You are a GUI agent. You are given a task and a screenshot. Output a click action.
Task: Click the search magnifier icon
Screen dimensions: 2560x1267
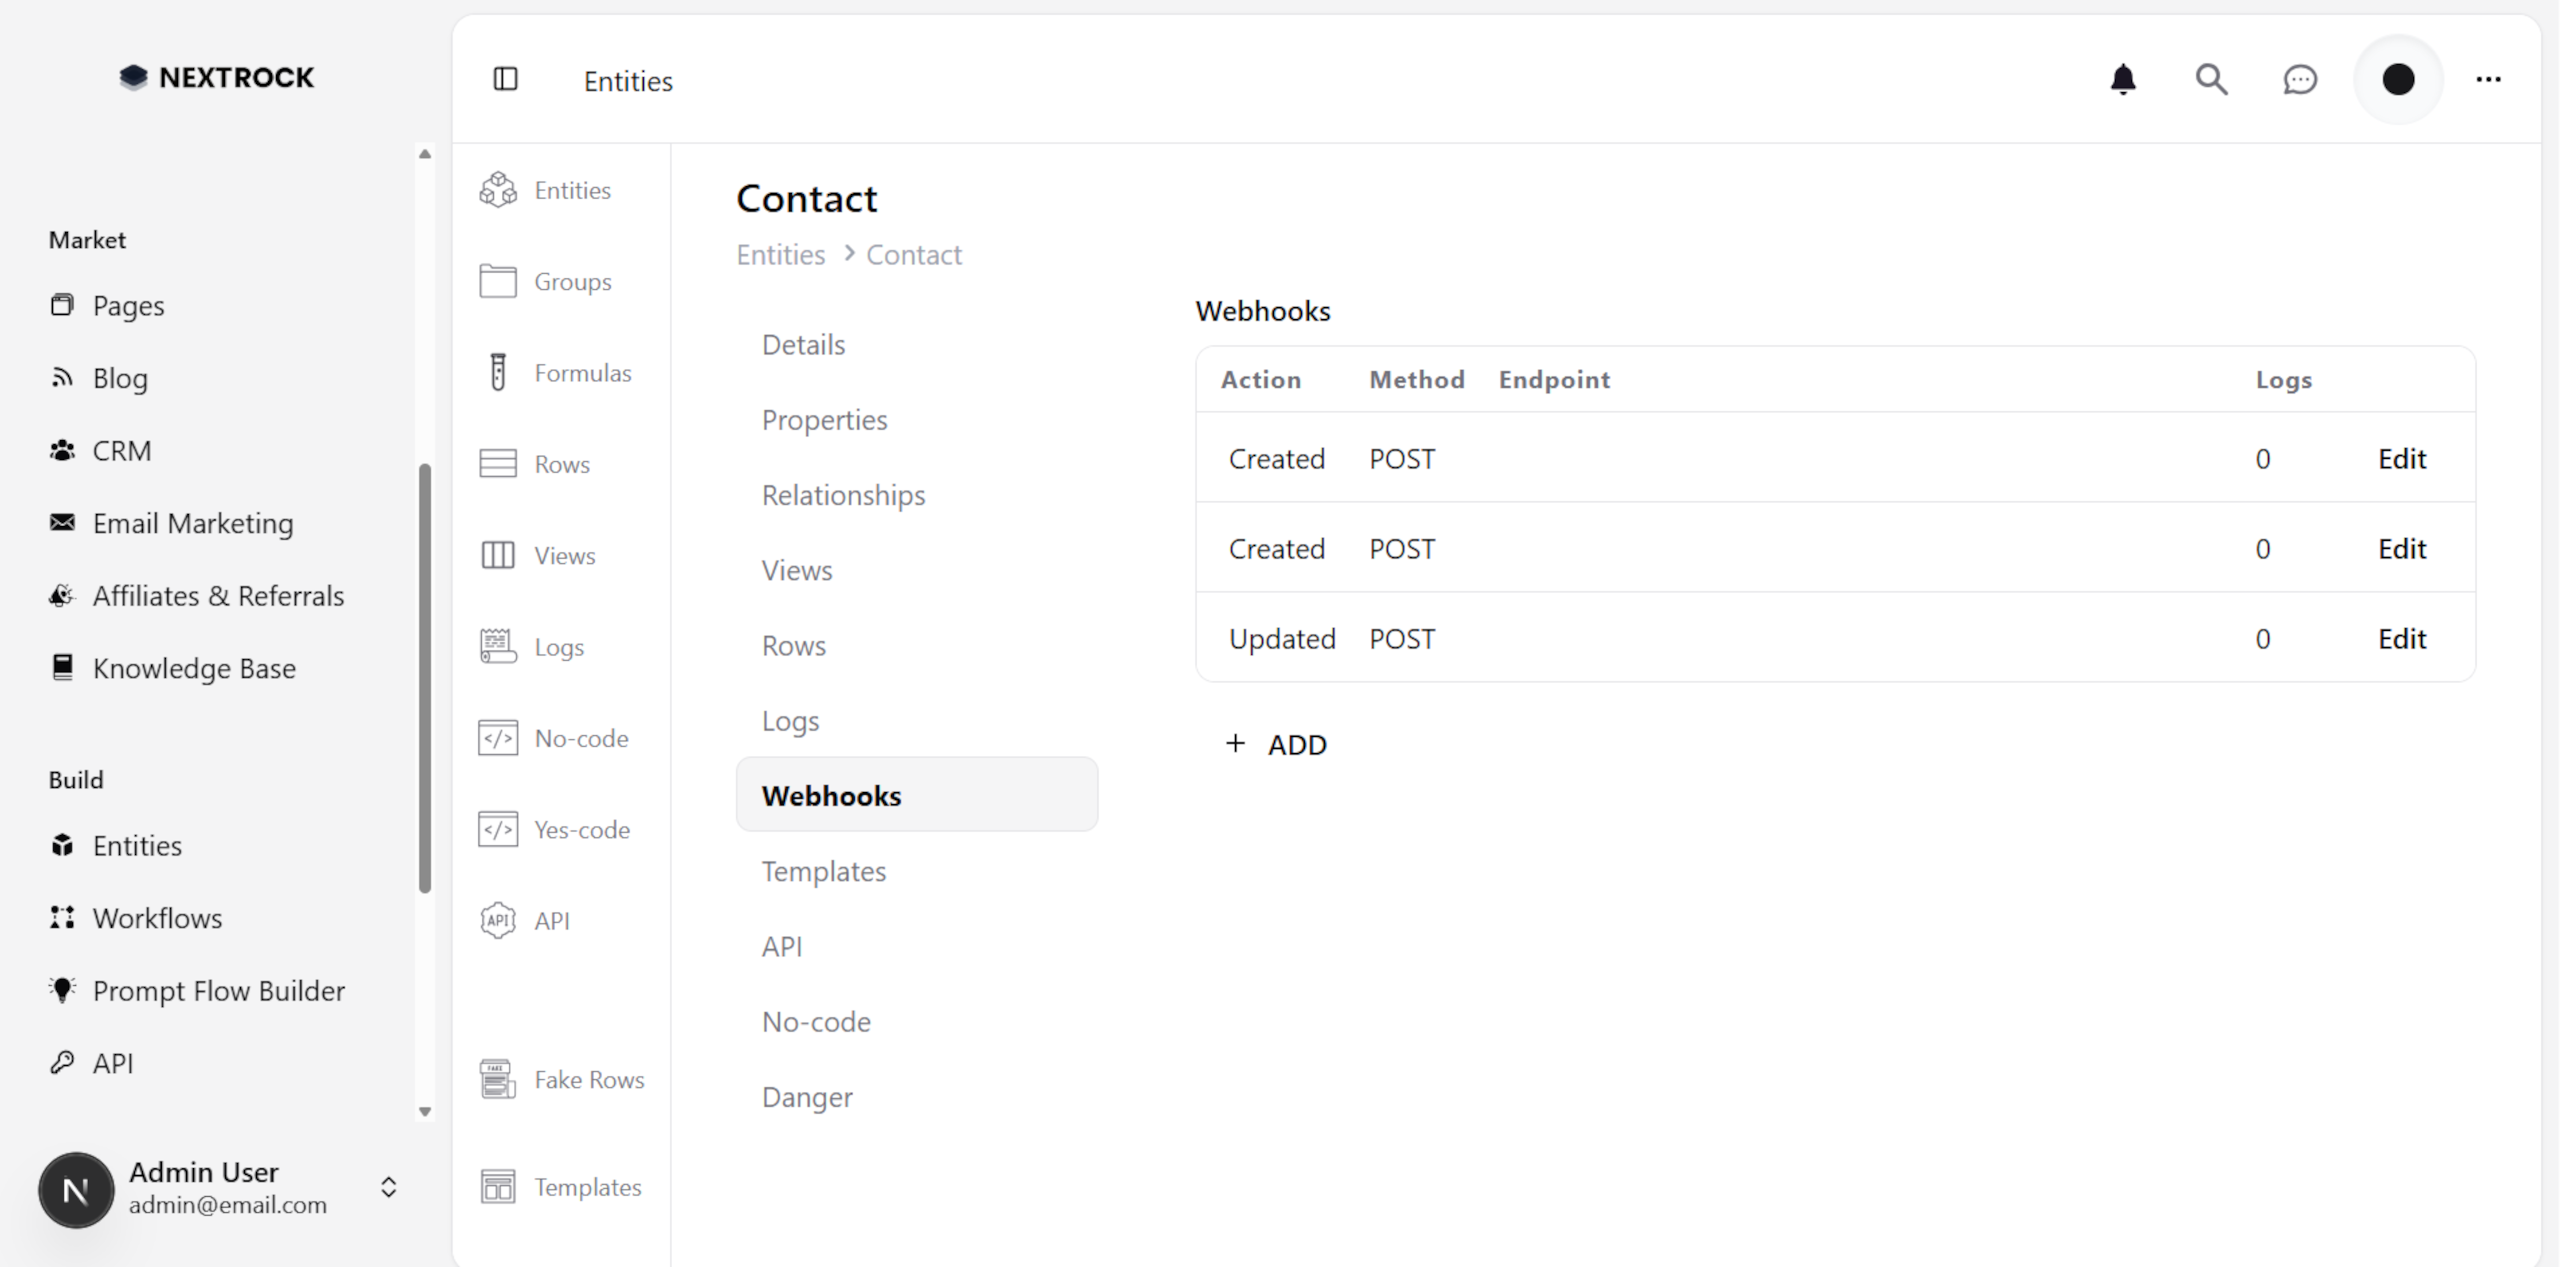(2211, 79)
